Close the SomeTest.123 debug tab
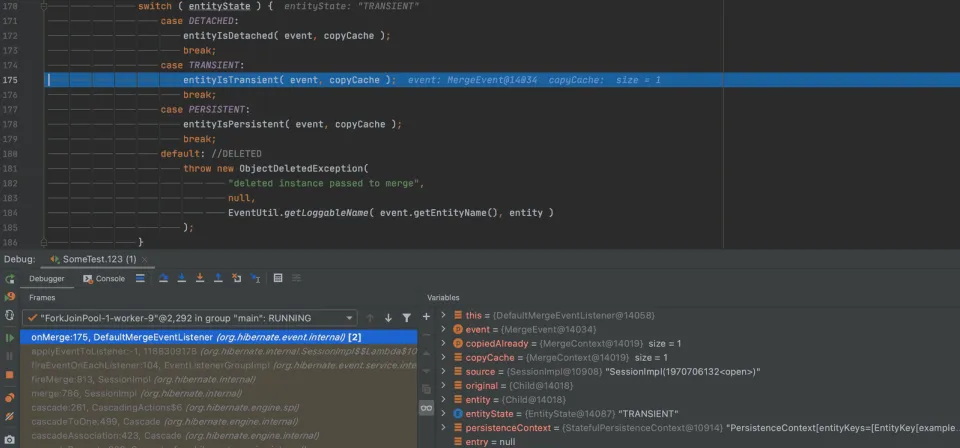 tap(145, 259)
